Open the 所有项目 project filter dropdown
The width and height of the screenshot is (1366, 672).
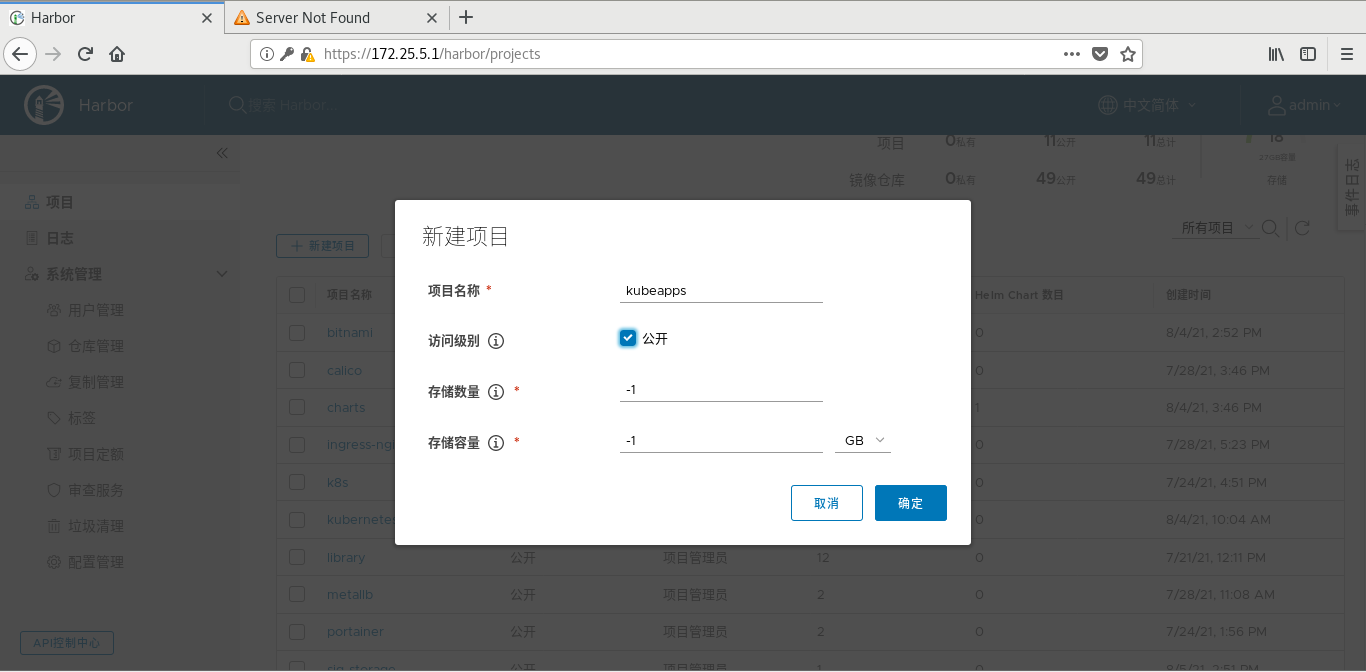pyautogui.click(x=1215, y=228)
